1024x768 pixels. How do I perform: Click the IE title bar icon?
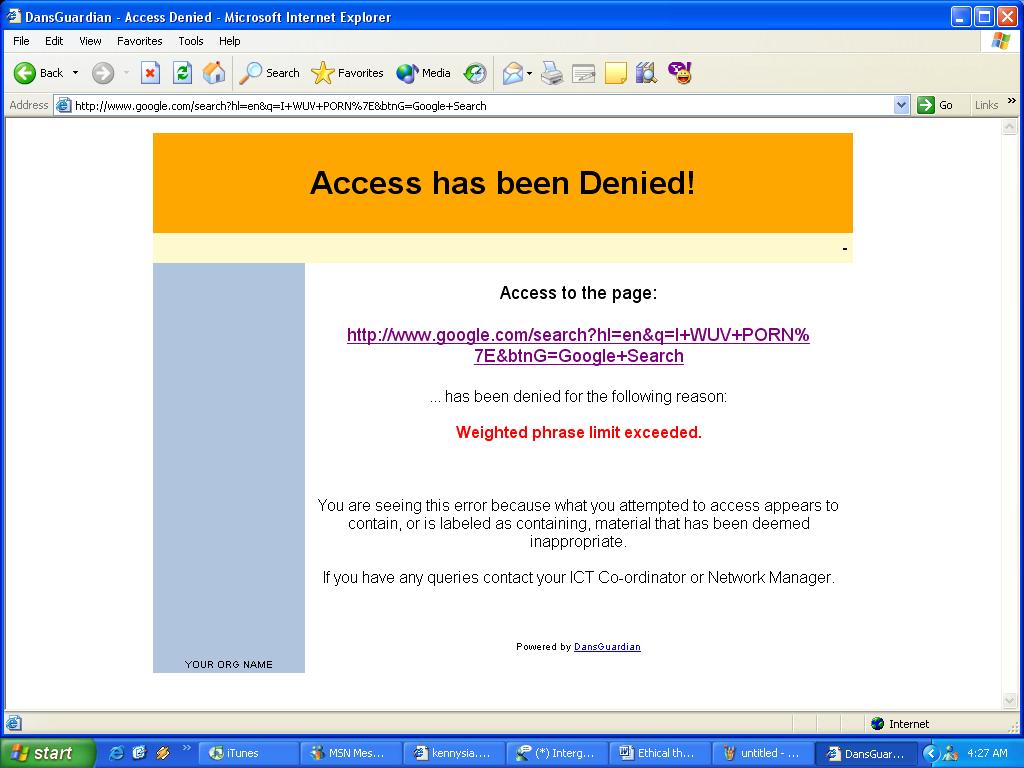pyautogui.click(x=13, y=16)
